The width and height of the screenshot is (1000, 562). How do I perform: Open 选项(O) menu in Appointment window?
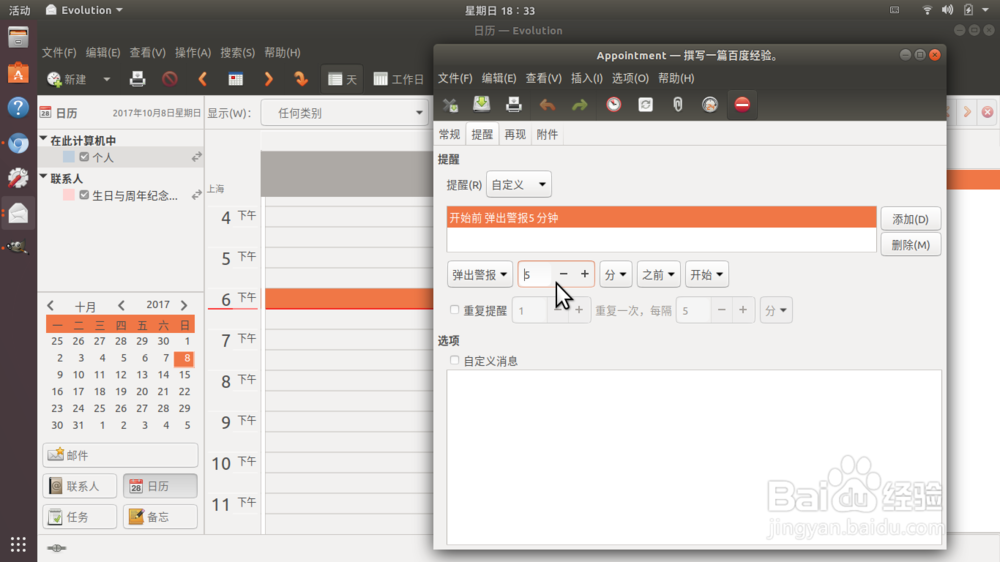pos(630,78)
